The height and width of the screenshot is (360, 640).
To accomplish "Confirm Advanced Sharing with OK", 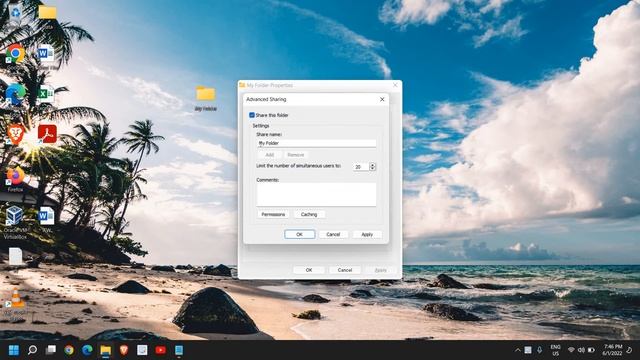I will 300,234.
